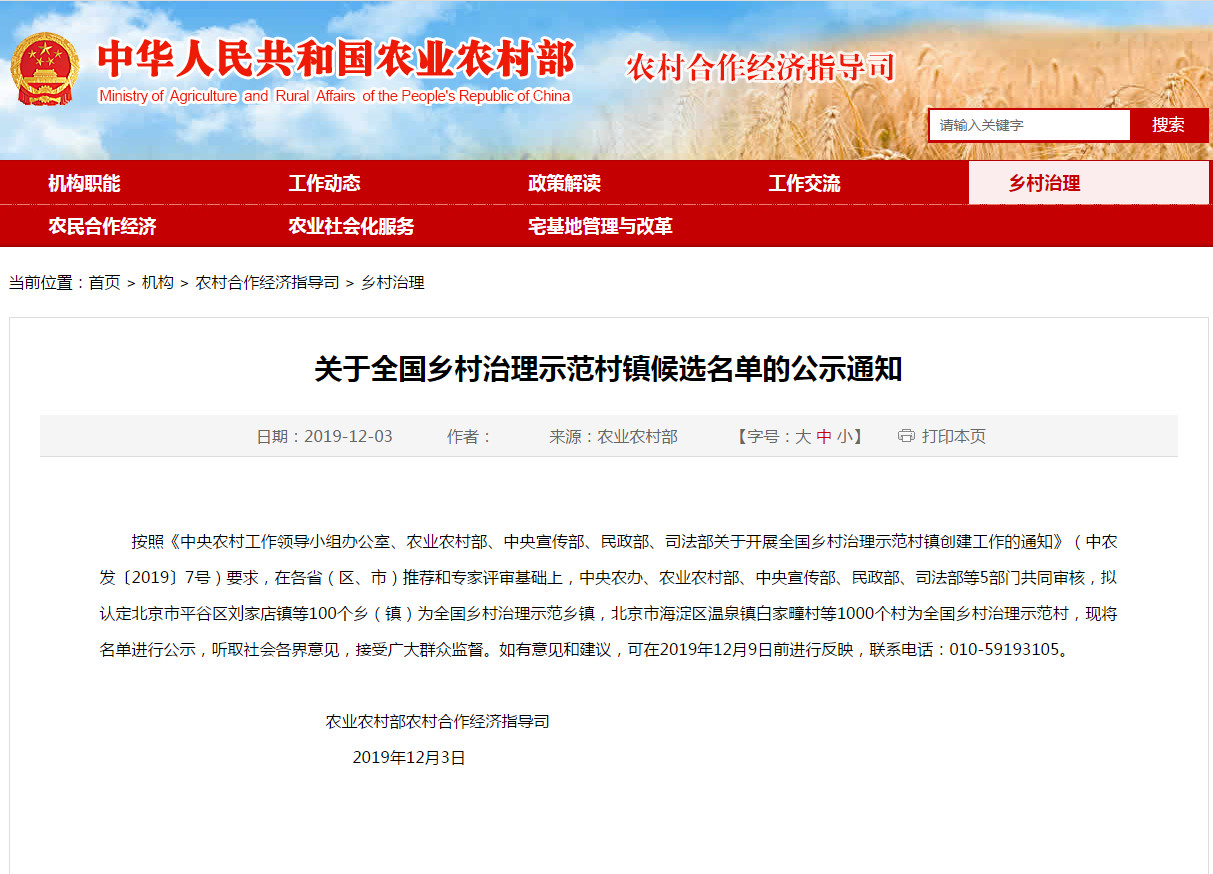Click the closing date 2019年12月3日

pyautogui.click(x=409, y=758)
